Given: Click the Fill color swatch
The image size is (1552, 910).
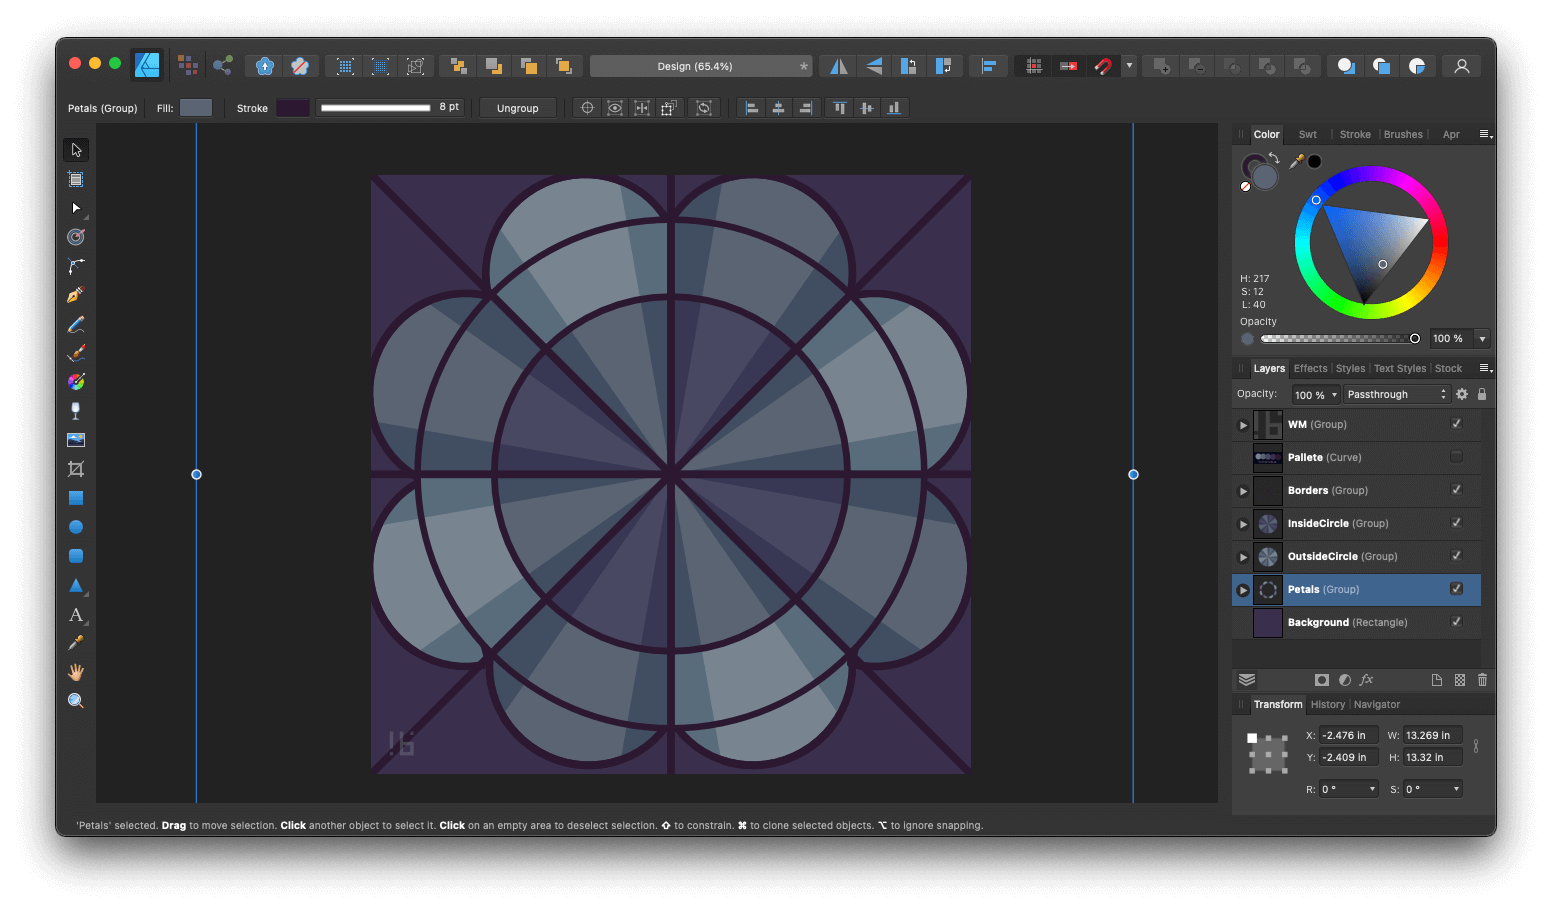Looking at the screenshot, I should click(196, 107).
